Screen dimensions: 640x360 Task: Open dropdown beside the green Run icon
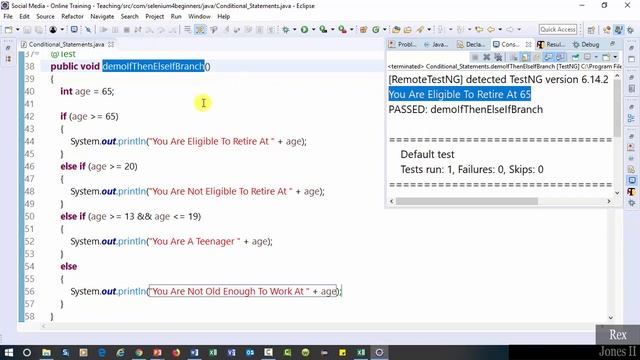click(313, 29)
